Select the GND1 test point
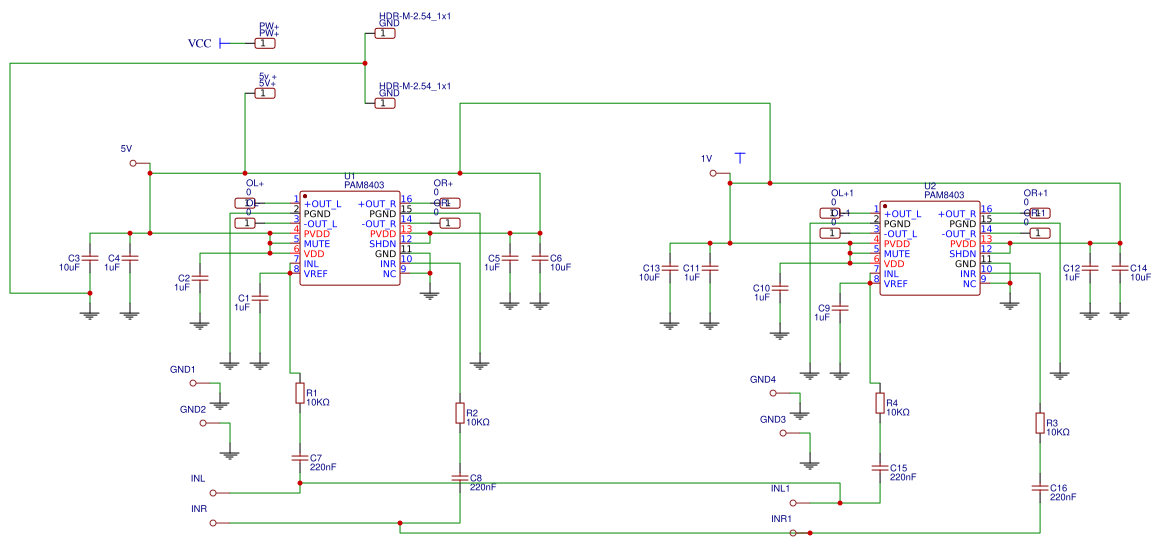Image resolution: width=1163 pixels, height=546 pixels. [194, 383]
